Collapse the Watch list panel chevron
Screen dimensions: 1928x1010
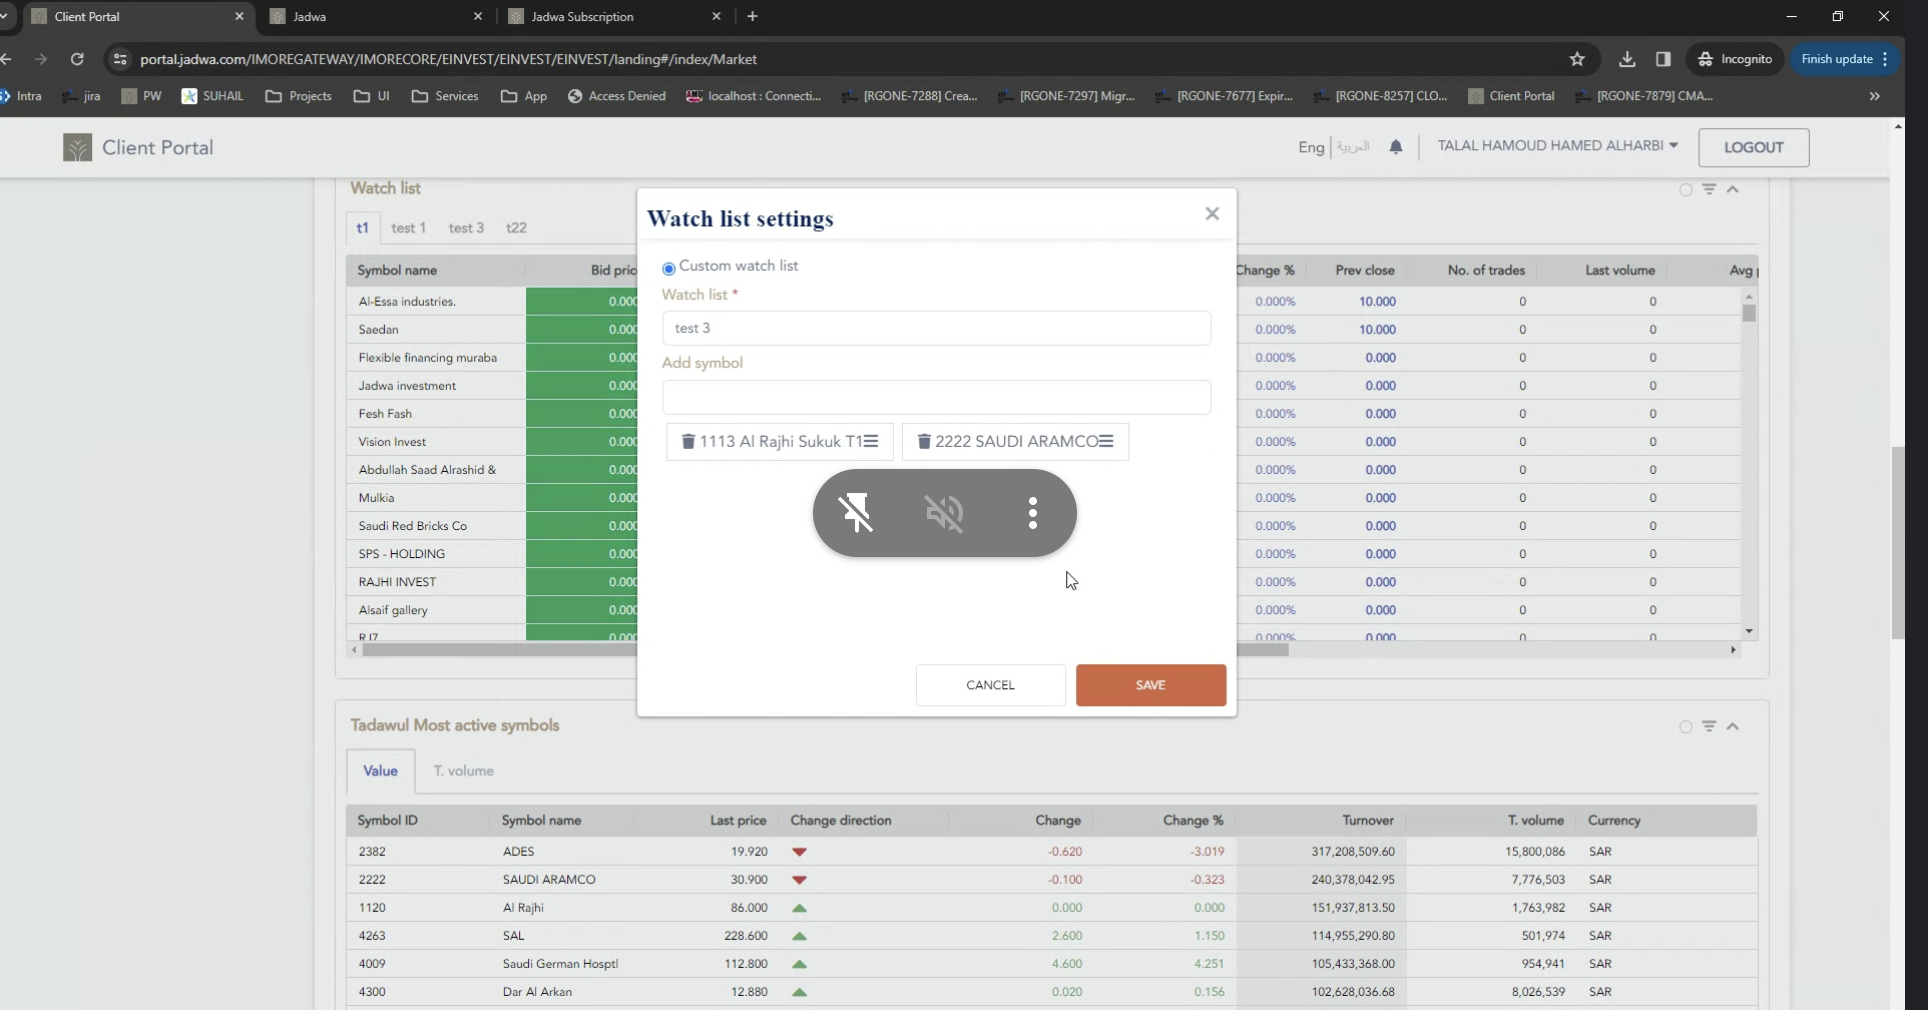[x=1733, y=189]
